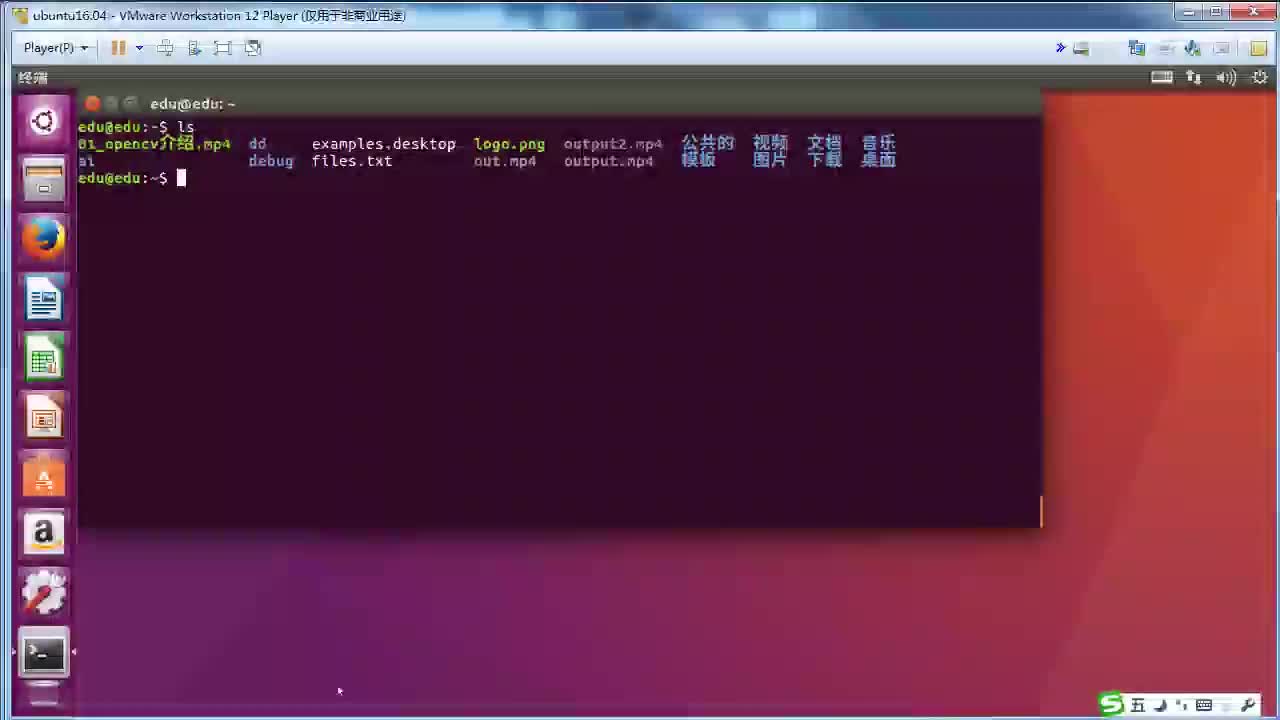
Task: Click the 音乐 directory name
Action: [879, 144]
